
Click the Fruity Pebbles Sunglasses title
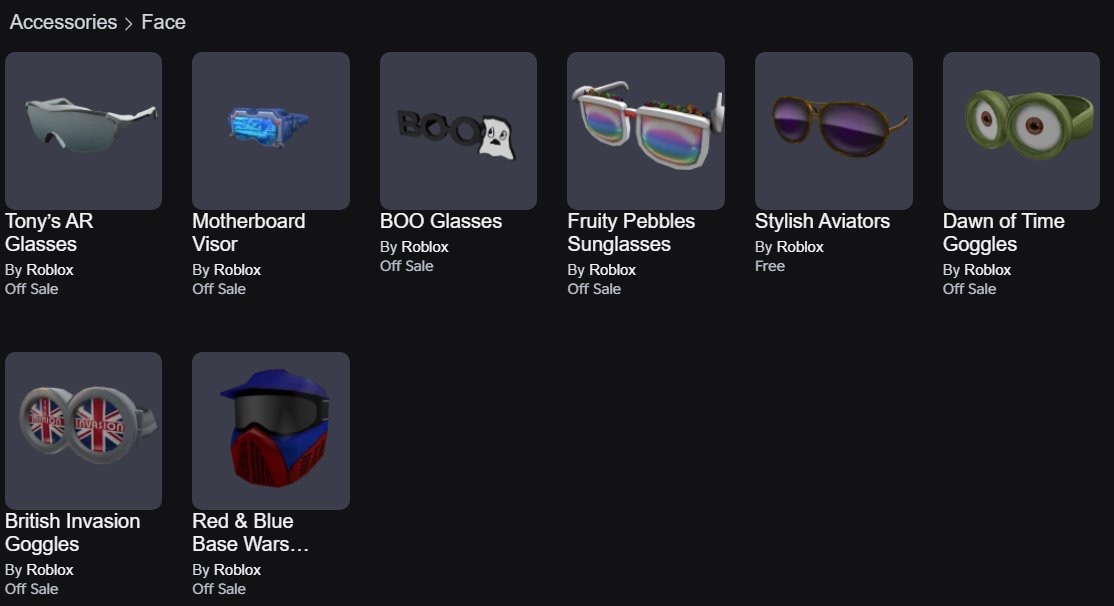(x=631, y=232)
